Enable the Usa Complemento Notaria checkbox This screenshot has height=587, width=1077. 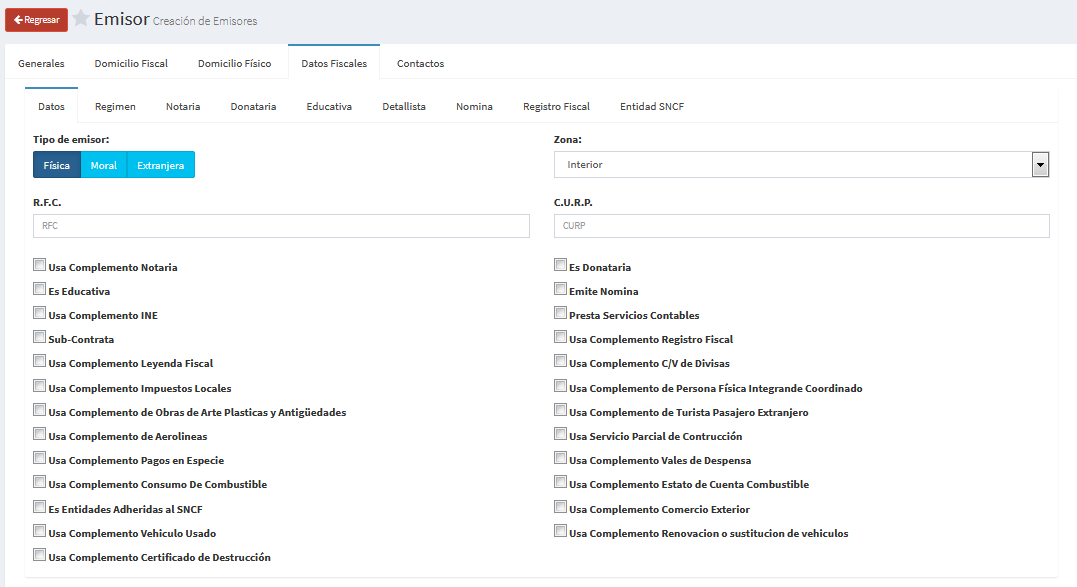coord(40,266)
